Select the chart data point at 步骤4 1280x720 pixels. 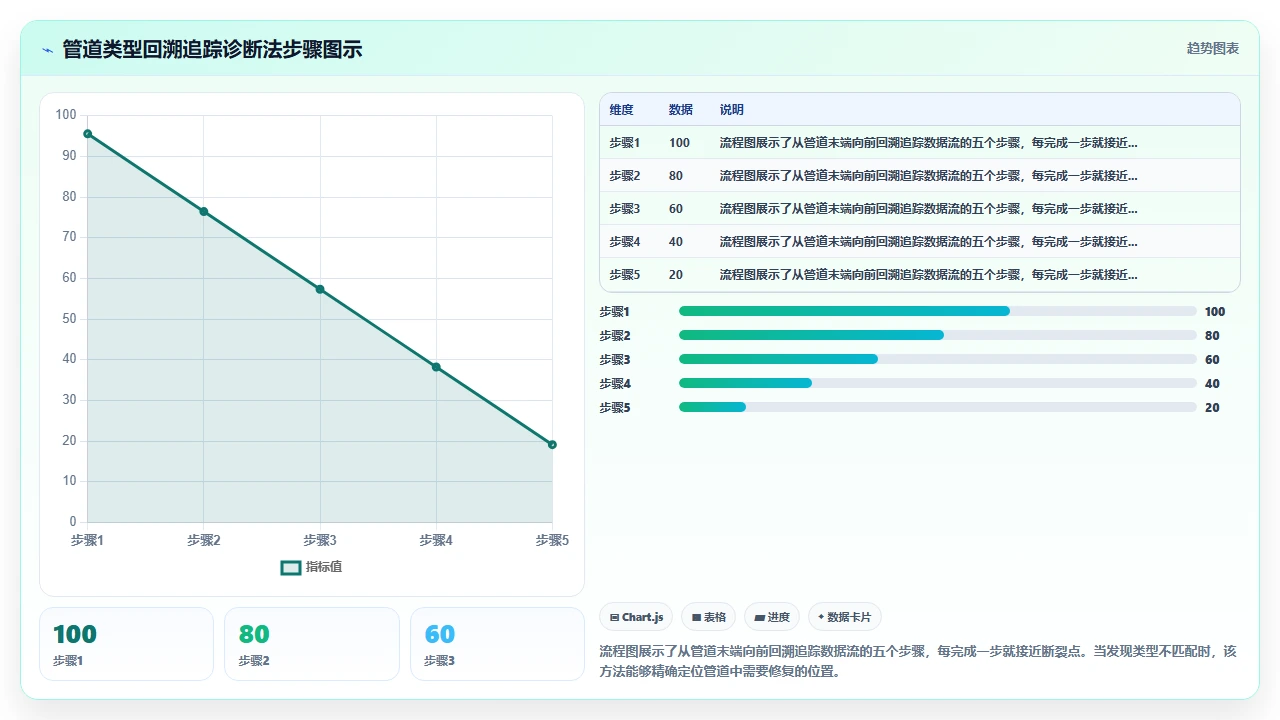coord(436,367)
